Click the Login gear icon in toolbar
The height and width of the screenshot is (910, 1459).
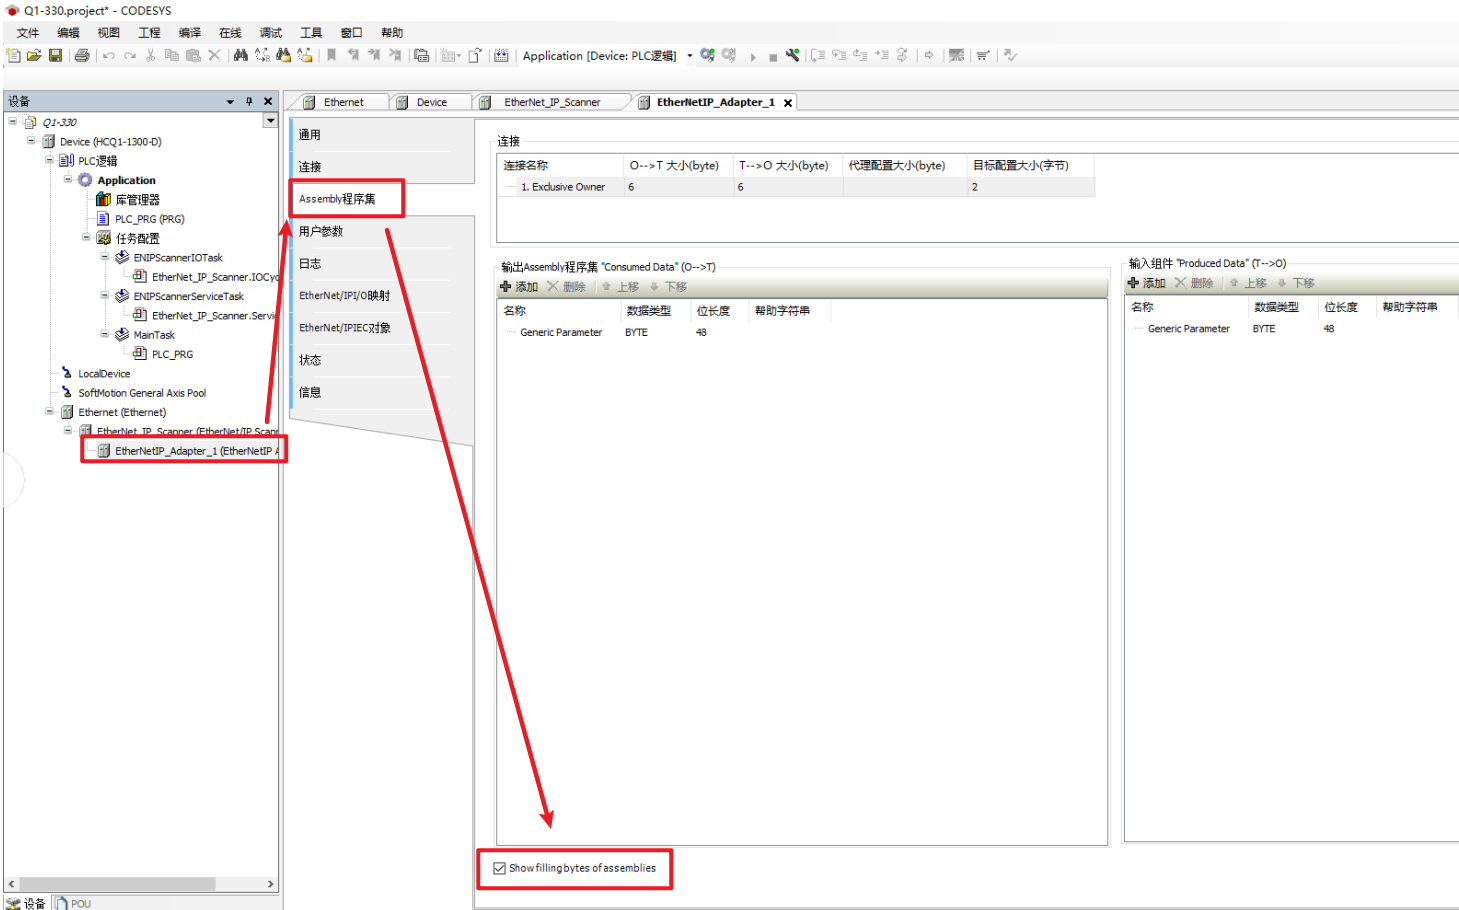pyautogui.click(x=707, y=56)
